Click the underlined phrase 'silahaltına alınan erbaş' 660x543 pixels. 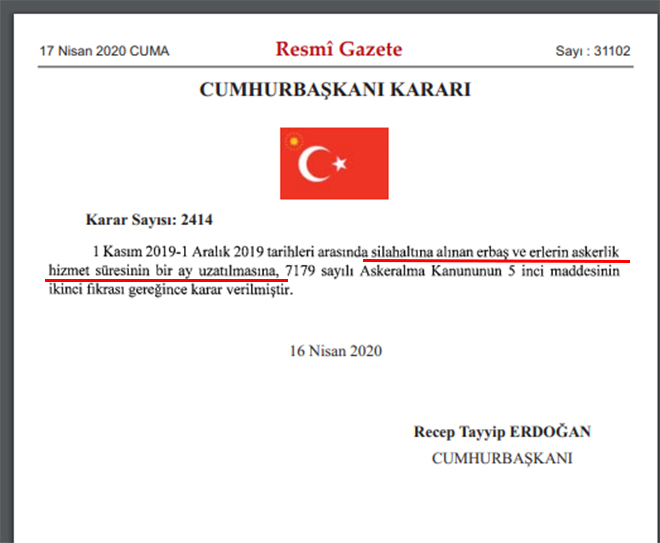440,252
